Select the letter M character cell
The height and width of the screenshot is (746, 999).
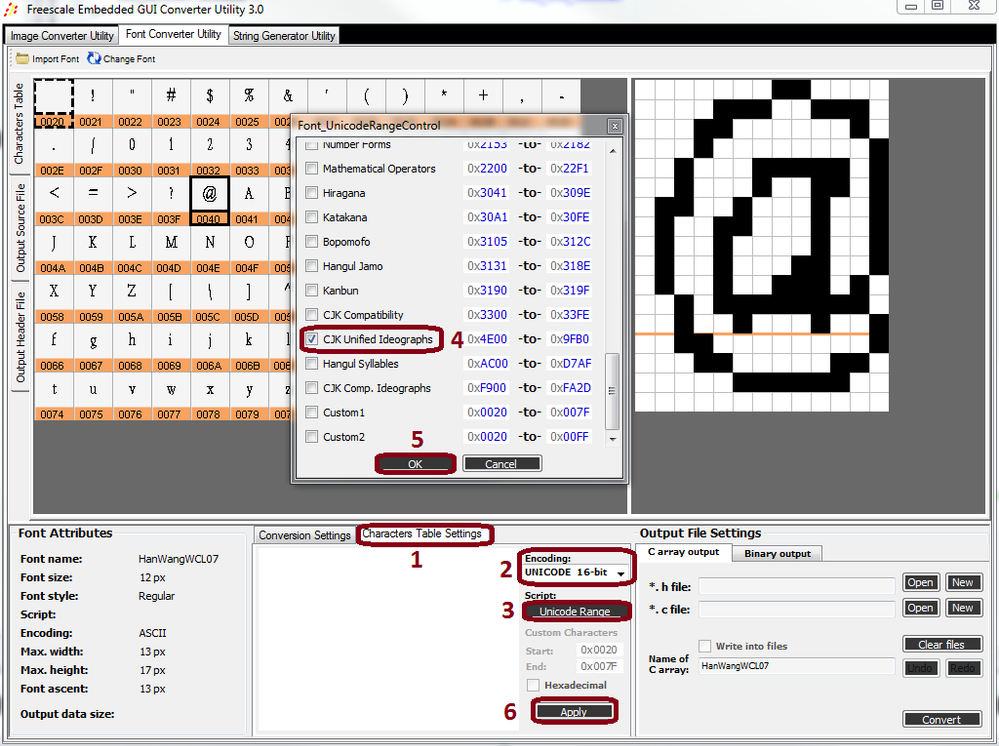[x=170, y=250]
